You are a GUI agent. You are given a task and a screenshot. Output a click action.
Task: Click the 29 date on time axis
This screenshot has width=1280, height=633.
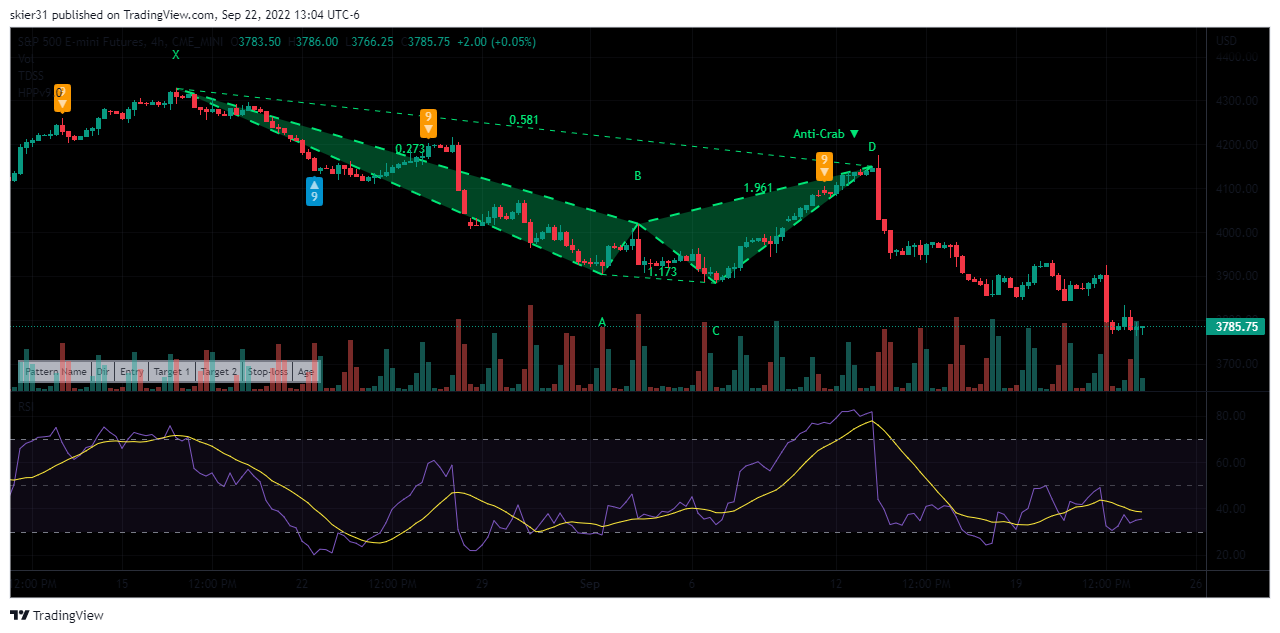pos(482,584)
